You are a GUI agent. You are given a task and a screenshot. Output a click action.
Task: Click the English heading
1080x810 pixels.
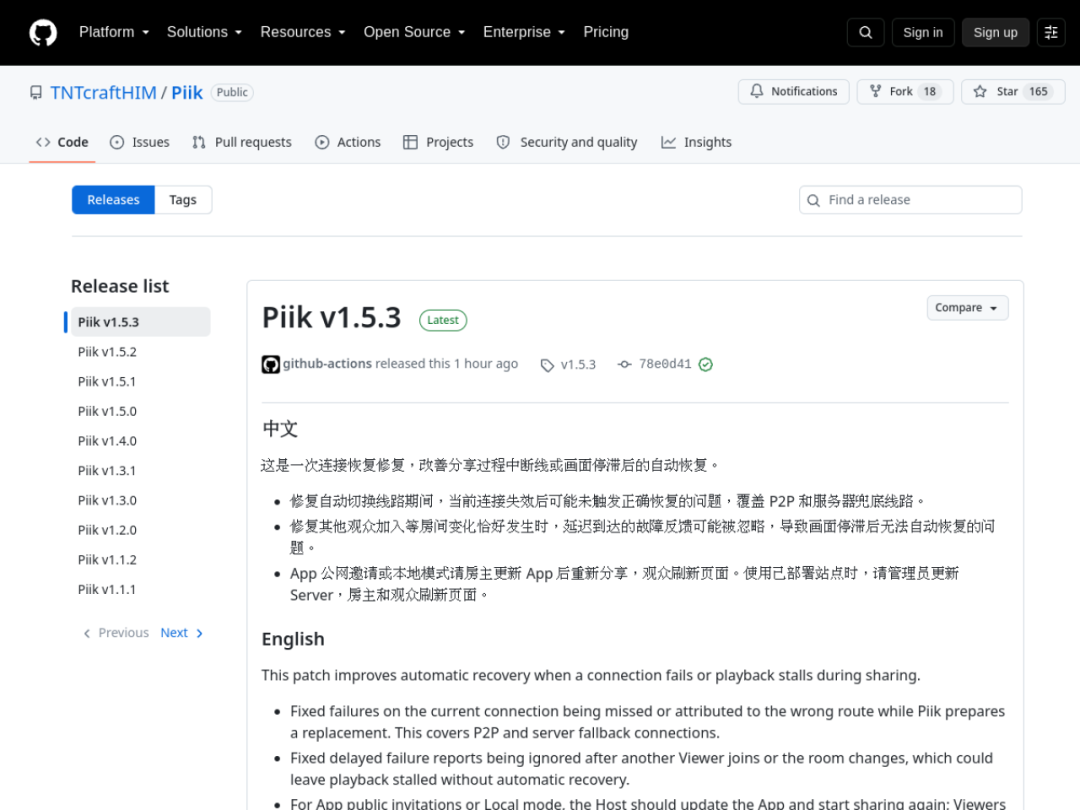(293, 639)
